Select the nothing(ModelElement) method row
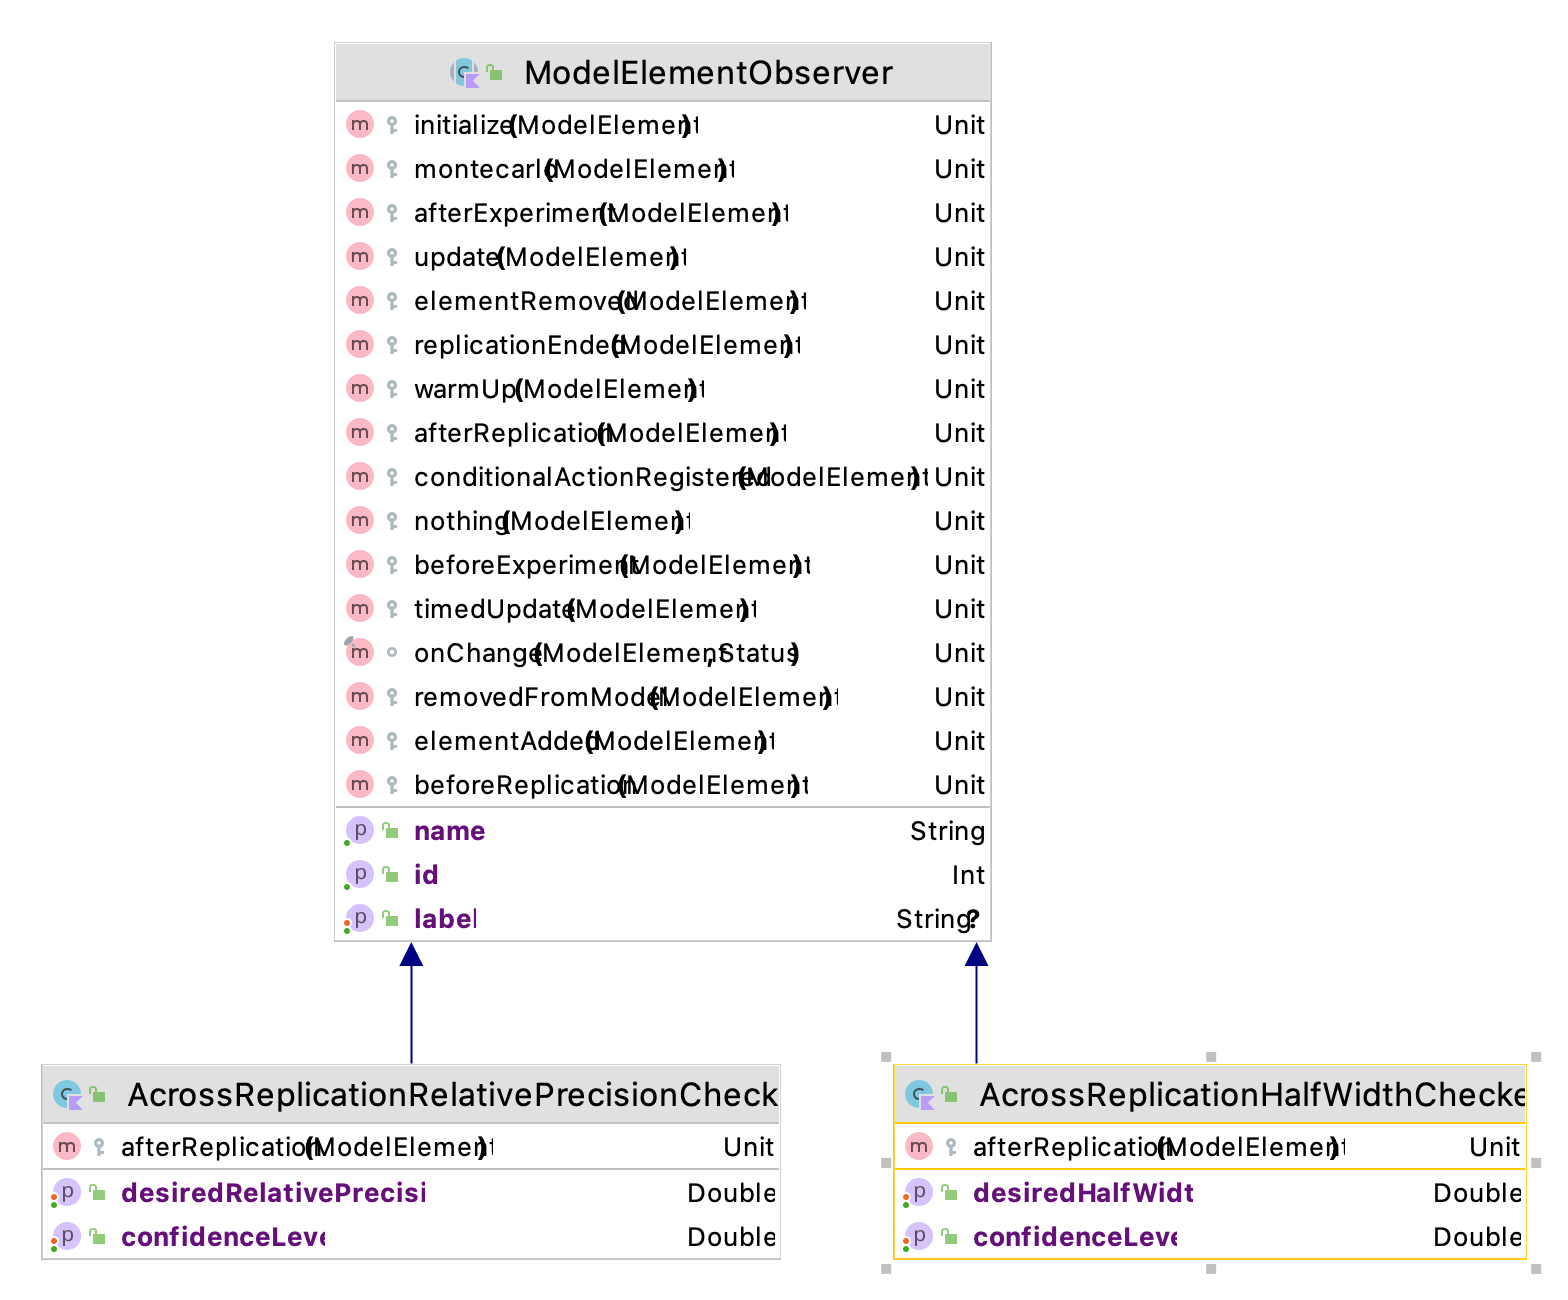The width and height of the screenshot is (1568, 1300). pos(663,521)
